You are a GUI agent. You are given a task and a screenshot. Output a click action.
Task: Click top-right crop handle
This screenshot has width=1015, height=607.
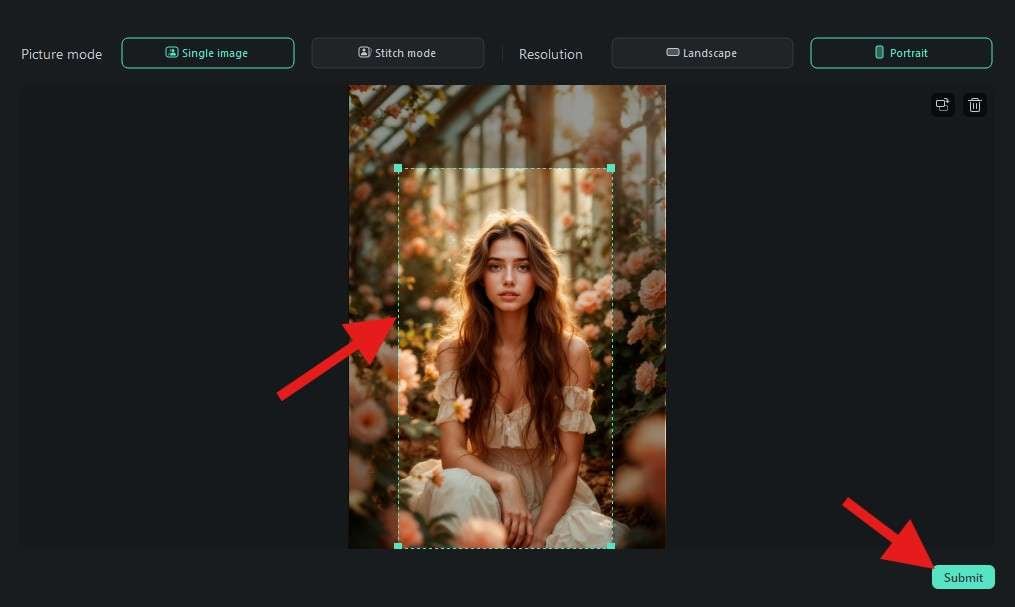coord(610,168)
